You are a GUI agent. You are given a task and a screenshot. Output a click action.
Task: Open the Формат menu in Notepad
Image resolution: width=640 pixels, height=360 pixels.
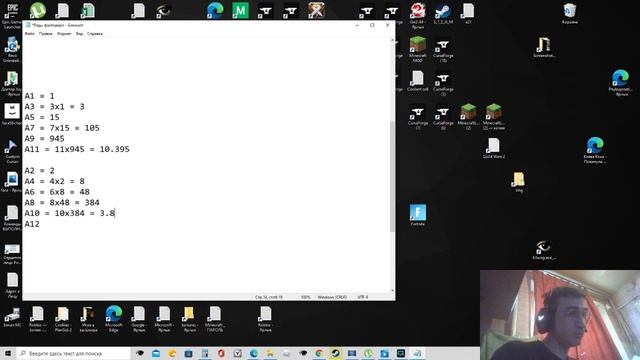click(x=64, y=34)
